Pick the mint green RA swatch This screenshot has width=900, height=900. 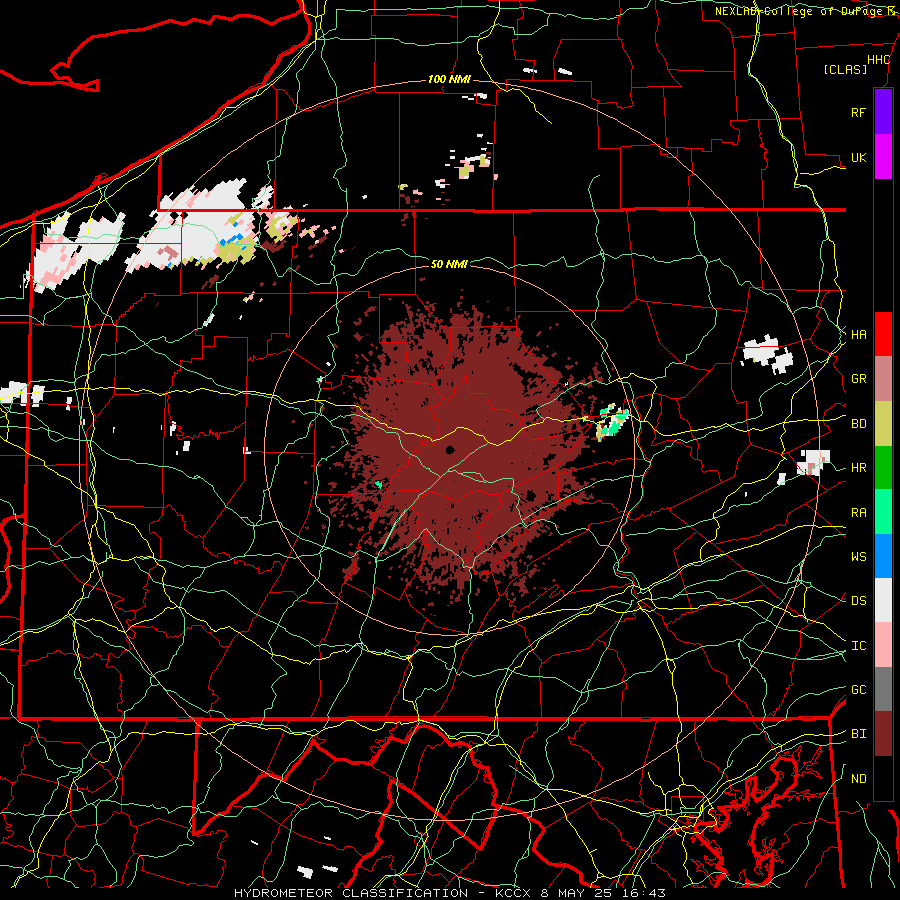click(x=883, y=512)
